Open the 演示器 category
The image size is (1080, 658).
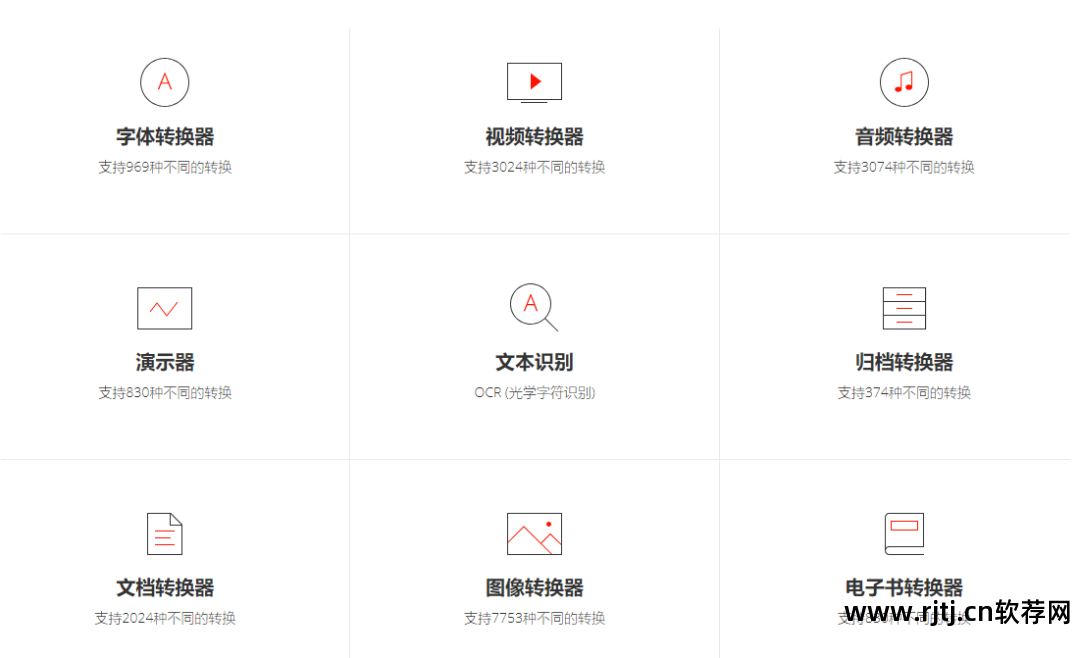coord(164,363)
